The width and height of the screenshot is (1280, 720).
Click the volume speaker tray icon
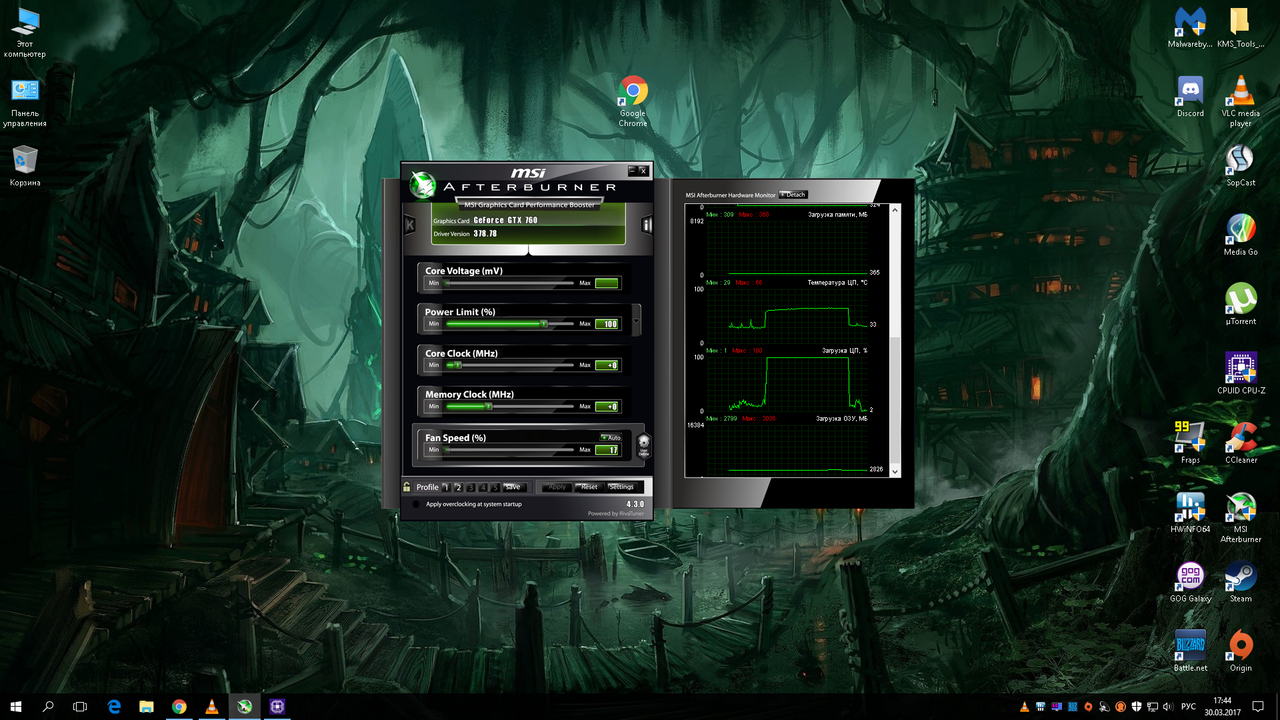click(x=1169, y=707)
